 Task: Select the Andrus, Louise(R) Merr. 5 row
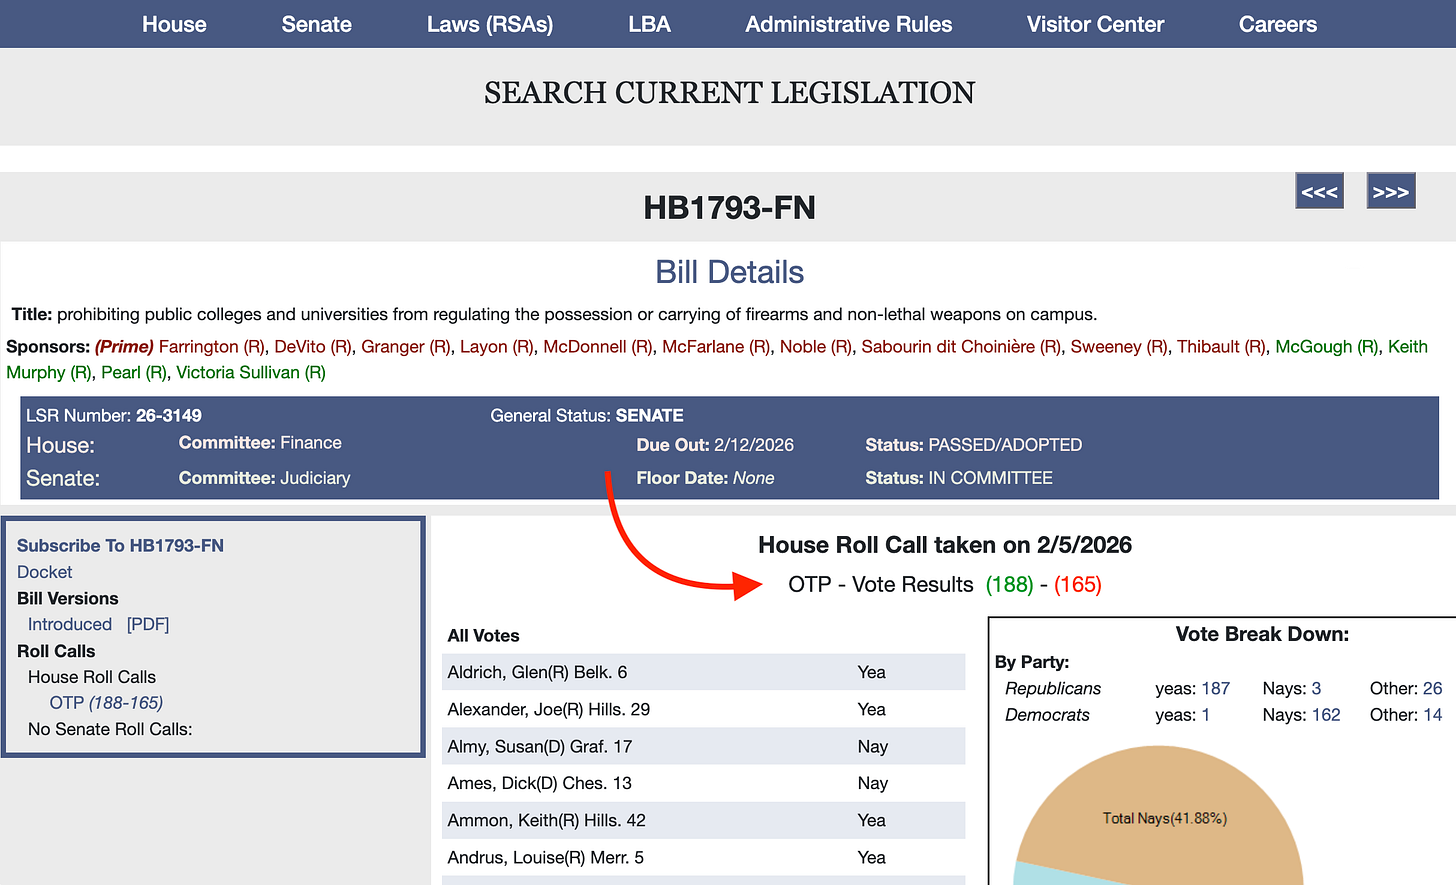click(x=703, y=857)
